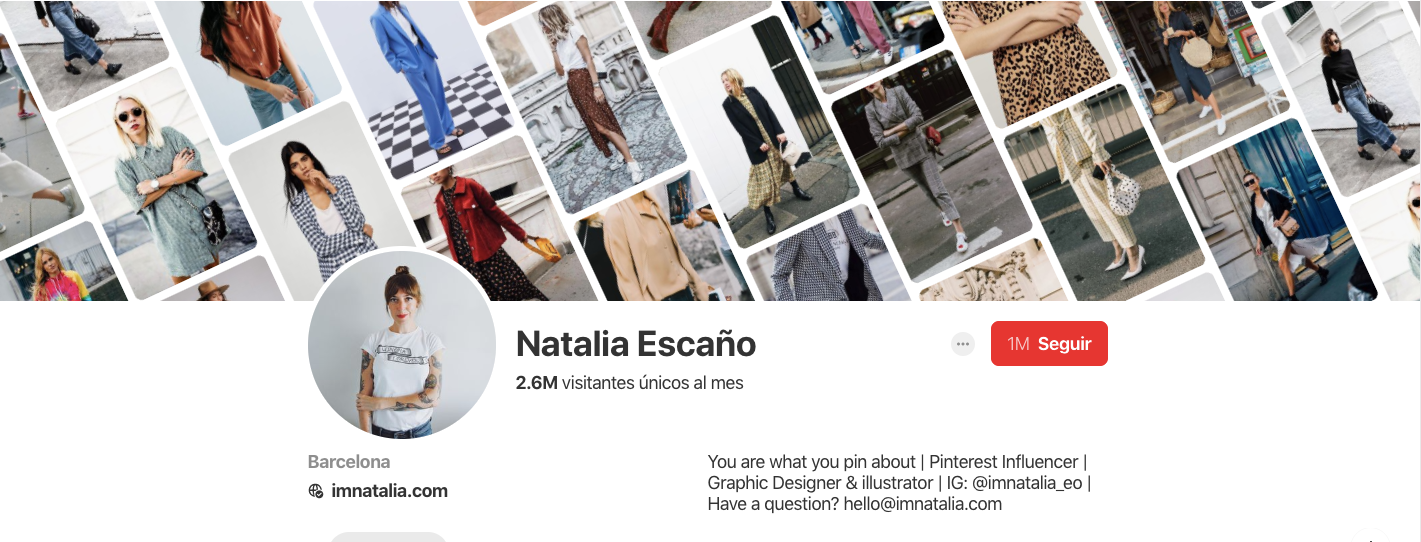This screenshot has width=1421, height=542.
Task: Select the Natalia Escaño profile name heading
Action: [x=636, y=344]
